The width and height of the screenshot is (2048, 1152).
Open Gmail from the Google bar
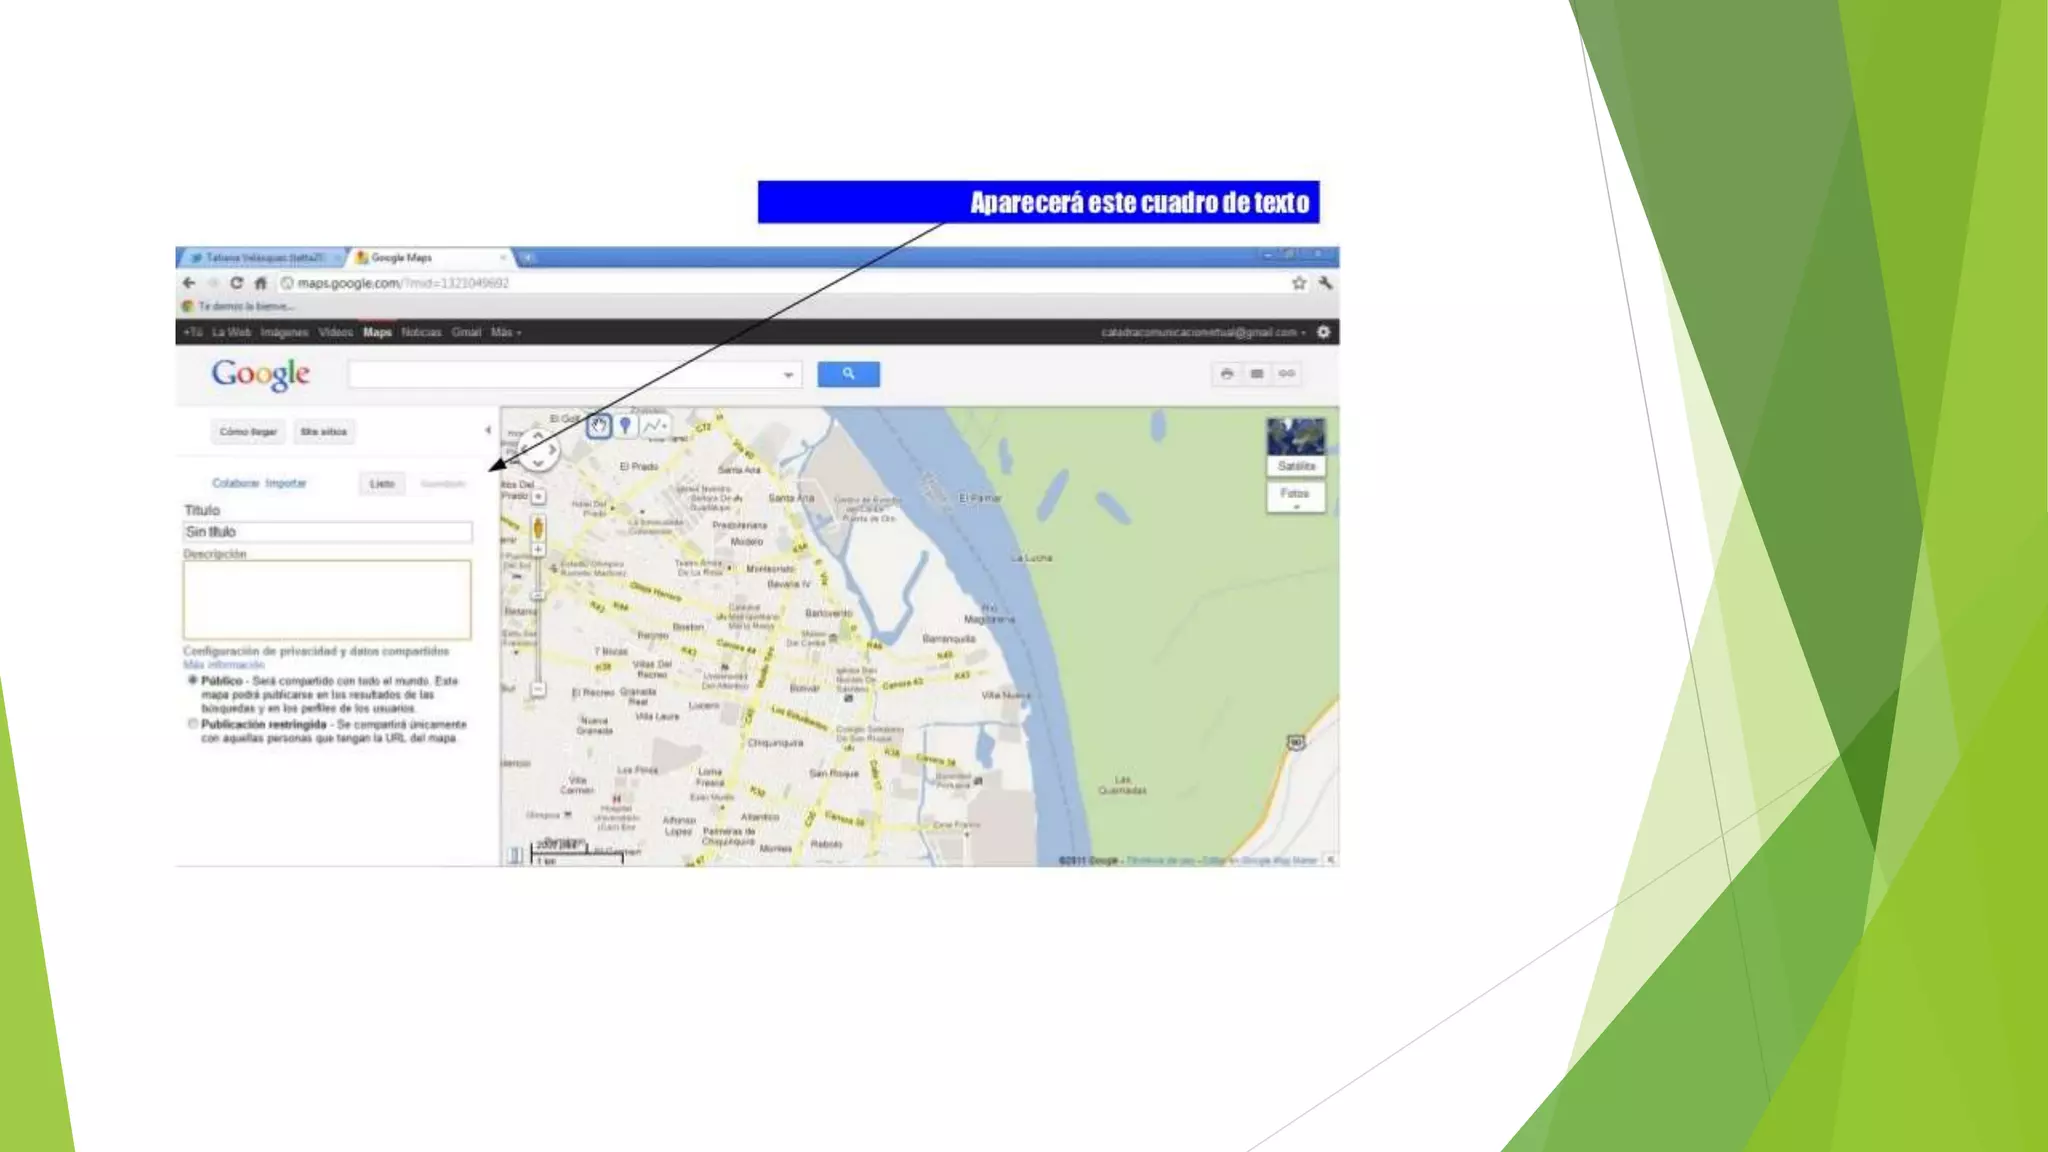pos(466,332)
